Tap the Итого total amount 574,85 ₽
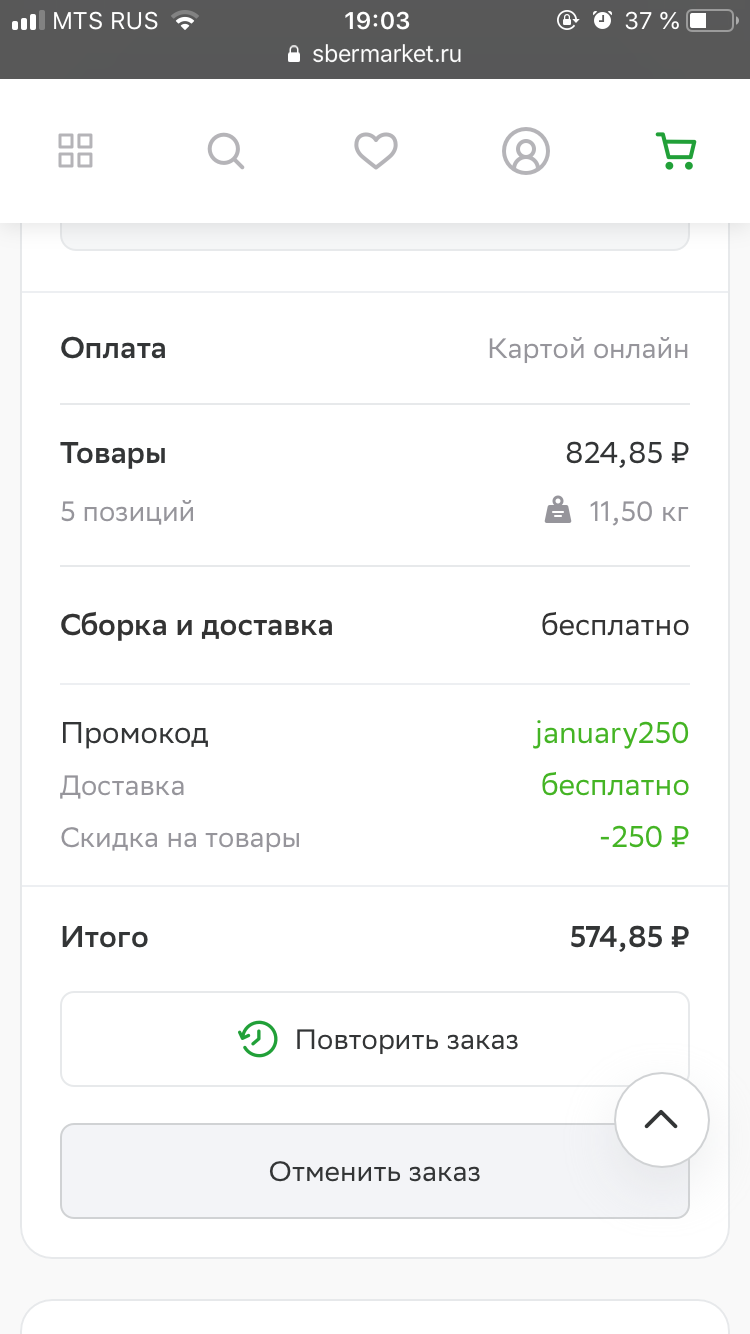The image size is (750, 1334). [630, 937]
